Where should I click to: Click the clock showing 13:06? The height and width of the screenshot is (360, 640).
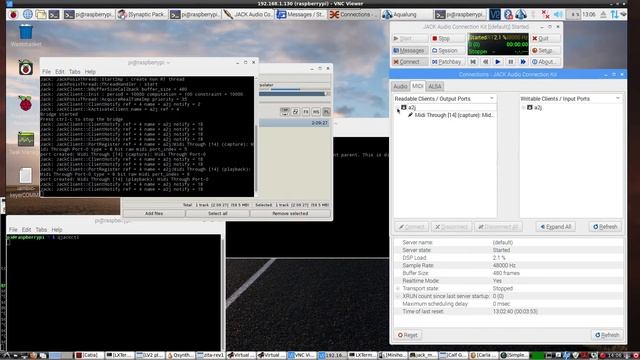[589, 15]
